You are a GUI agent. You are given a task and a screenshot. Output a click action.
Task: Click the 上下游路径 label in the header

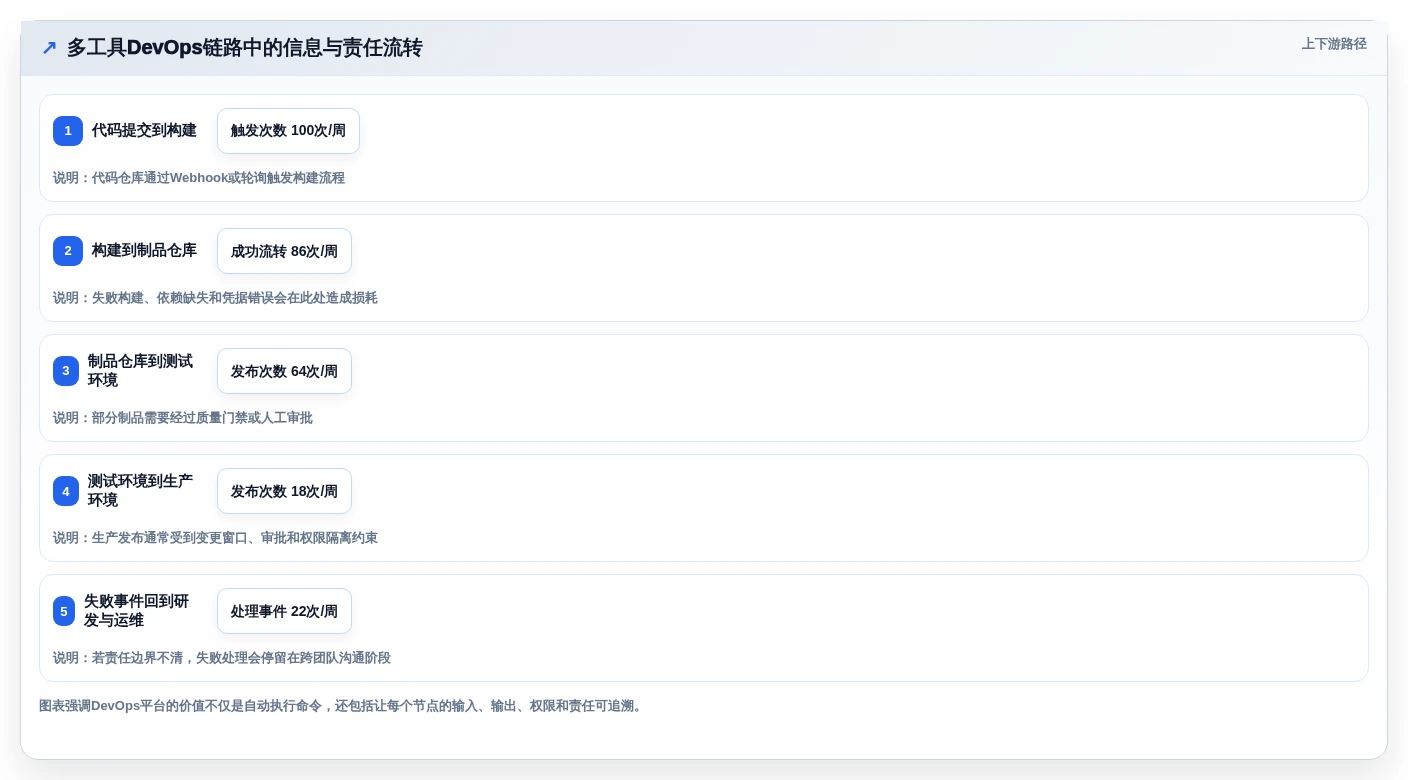[1334, 44]
